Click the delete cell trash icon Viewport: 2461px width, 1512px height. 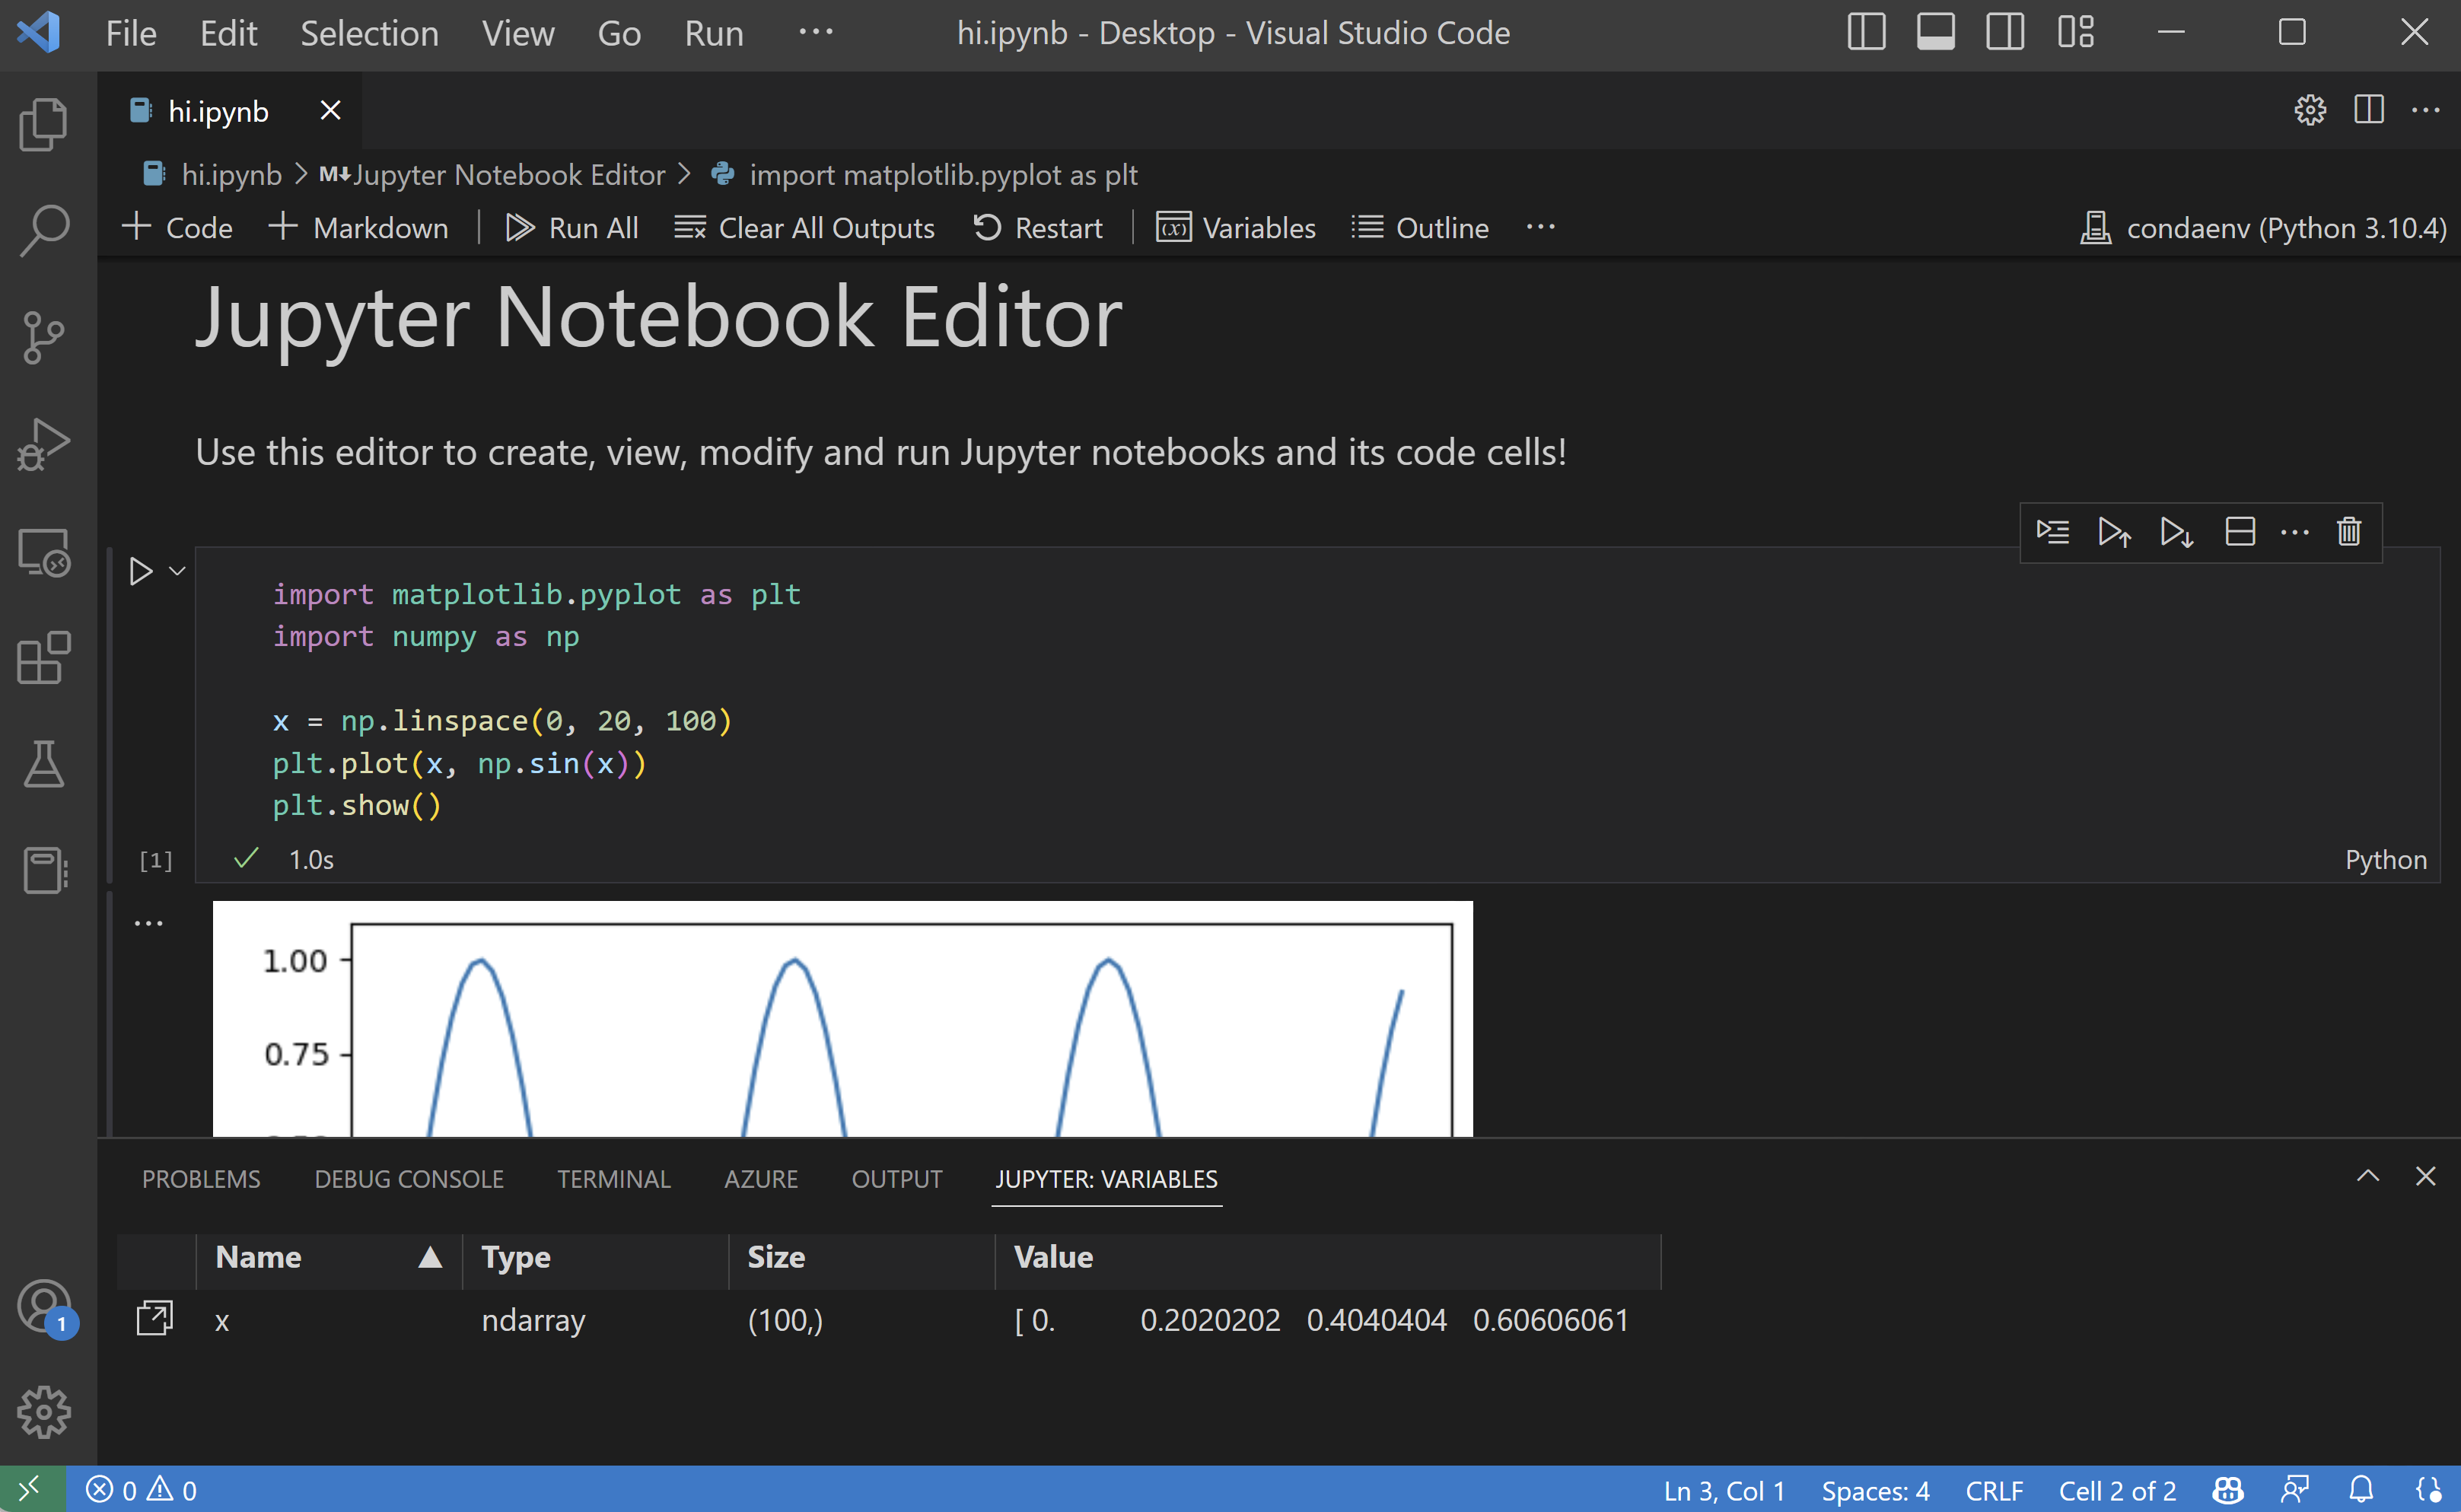coord(2347,533)
